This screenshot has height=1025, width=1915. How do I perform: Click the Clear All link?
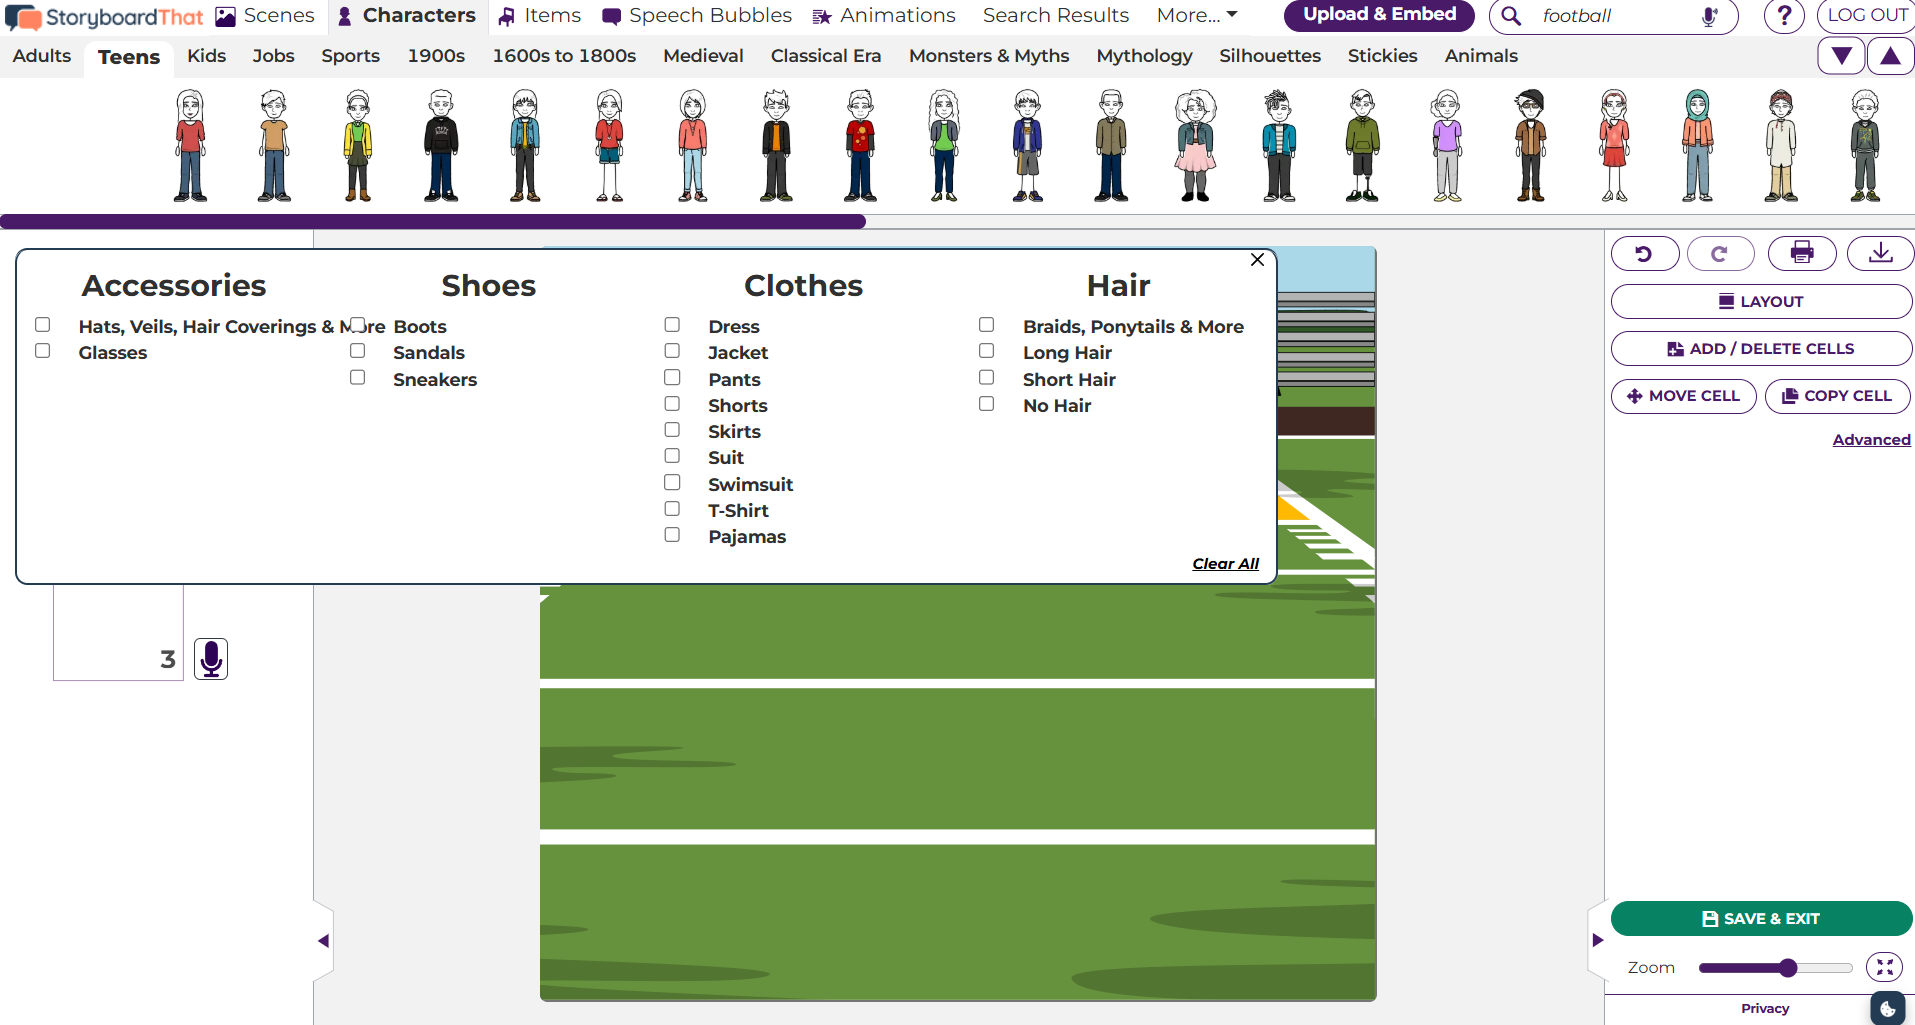click(x=1225, y=564)
